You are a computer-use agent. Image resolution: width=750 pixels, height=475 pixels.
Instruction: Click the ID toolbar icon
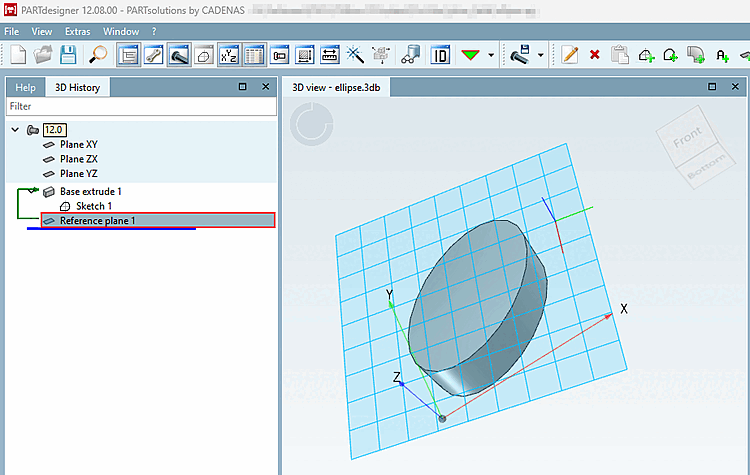point(440,55)
